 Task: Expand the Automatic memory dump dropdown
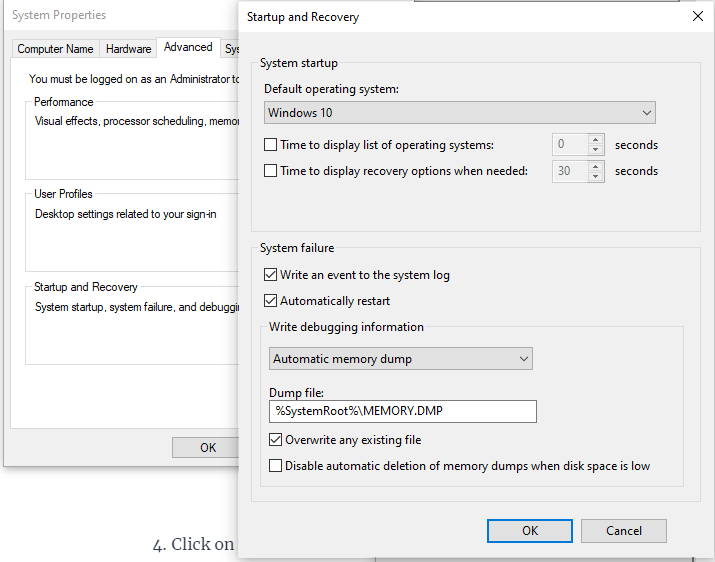point(401,359)
